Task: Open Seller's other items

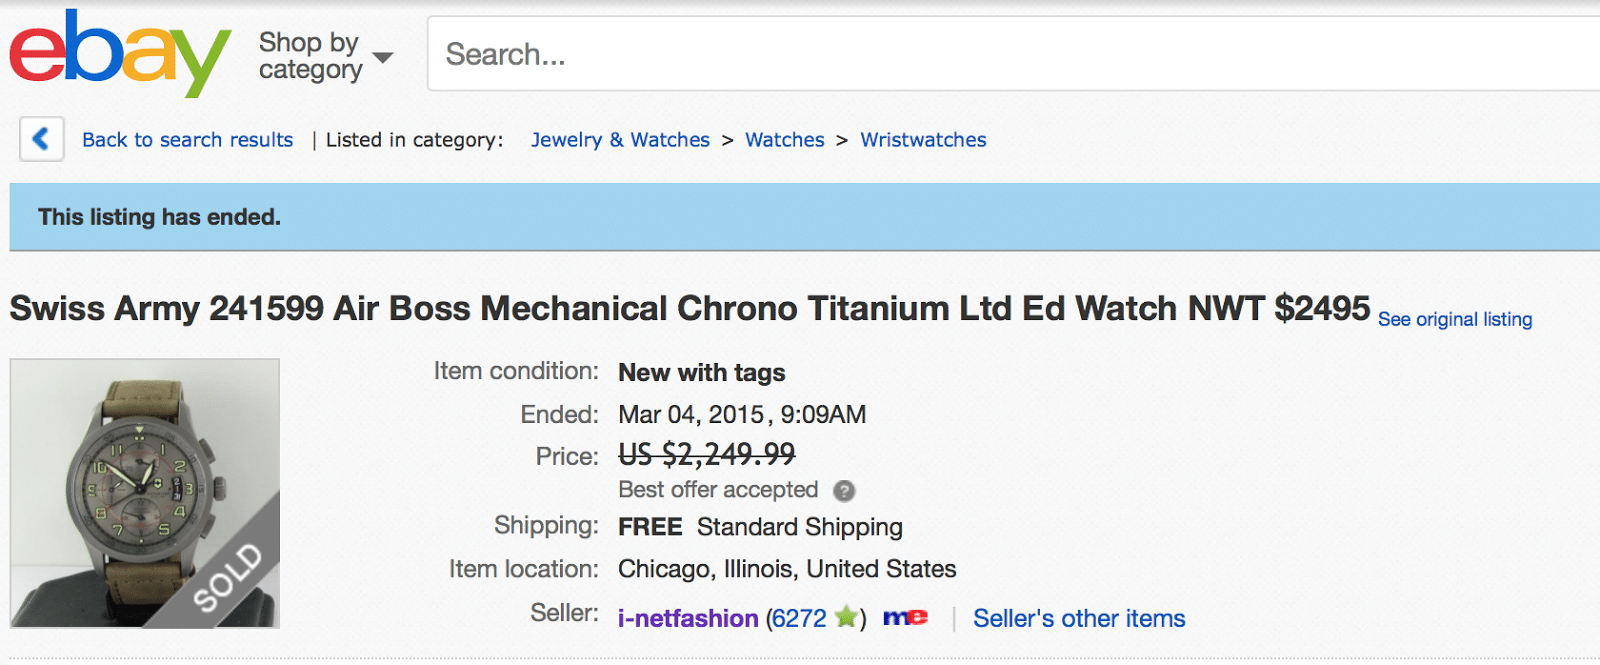Action: [x=1079, y=619]
